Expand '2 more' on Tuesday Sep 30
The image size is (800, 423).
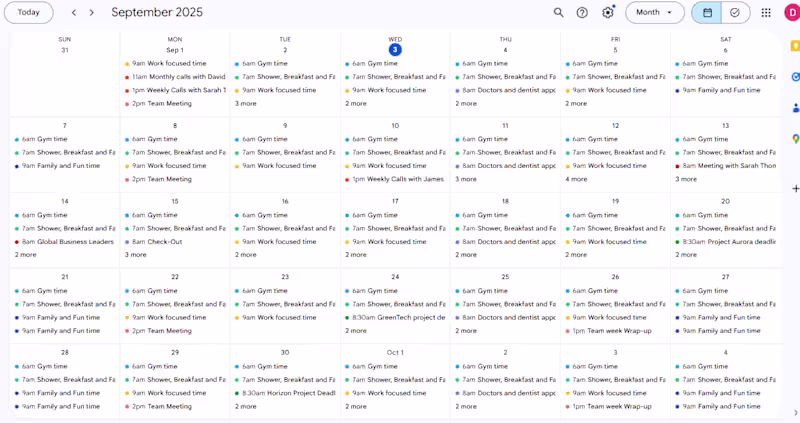246,407
